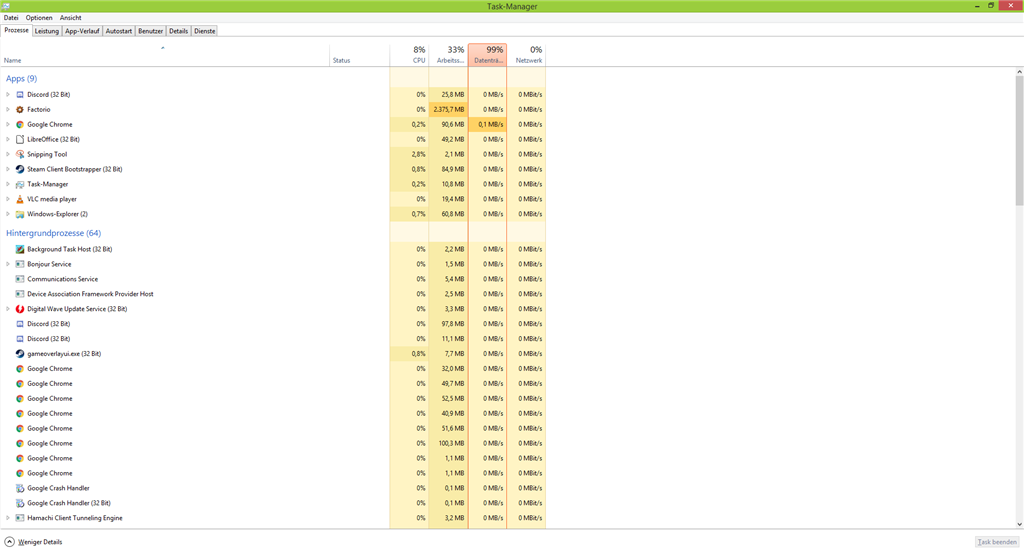Expand the Factorio process group
The width and height of the screenshot is (1024, 553).
click(x=8, y=110)
